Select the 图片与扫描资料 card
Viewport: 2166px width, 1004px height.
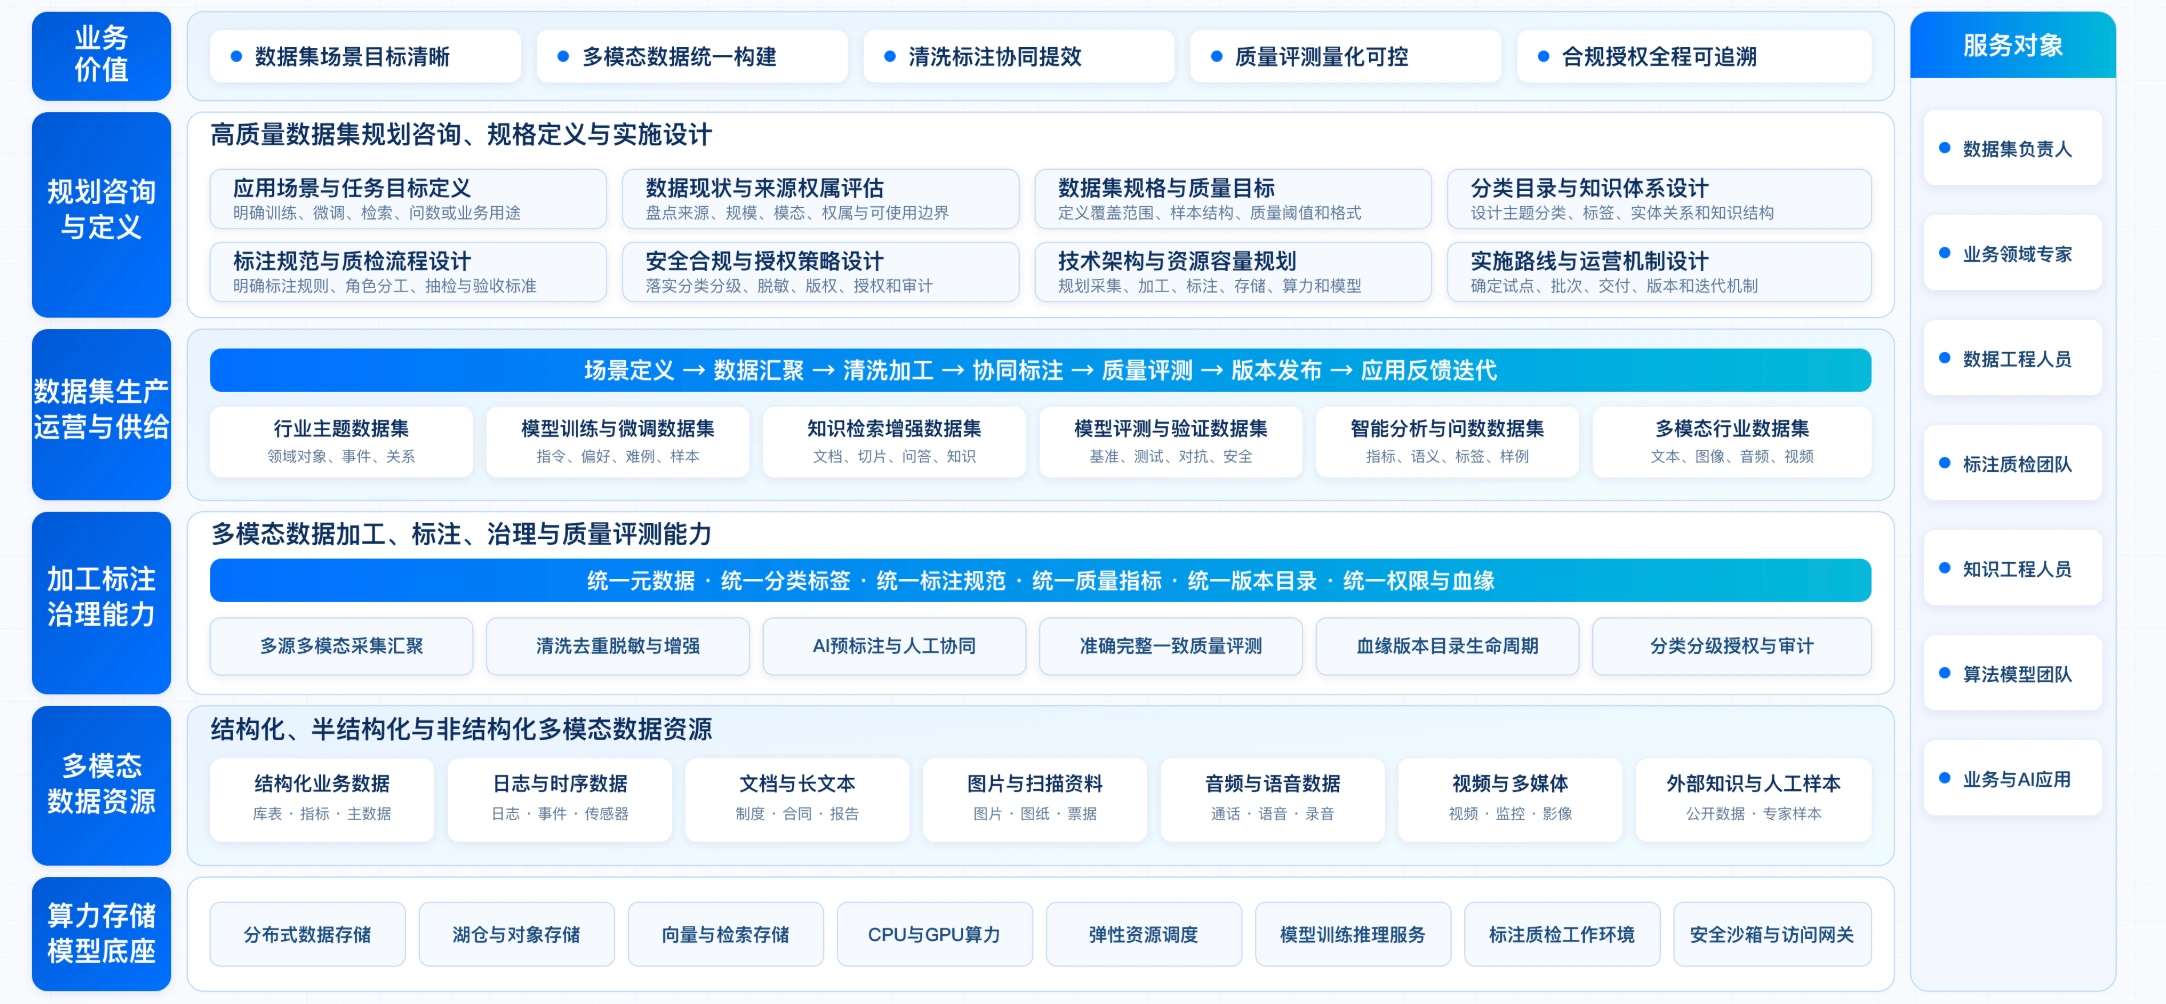1035,799
